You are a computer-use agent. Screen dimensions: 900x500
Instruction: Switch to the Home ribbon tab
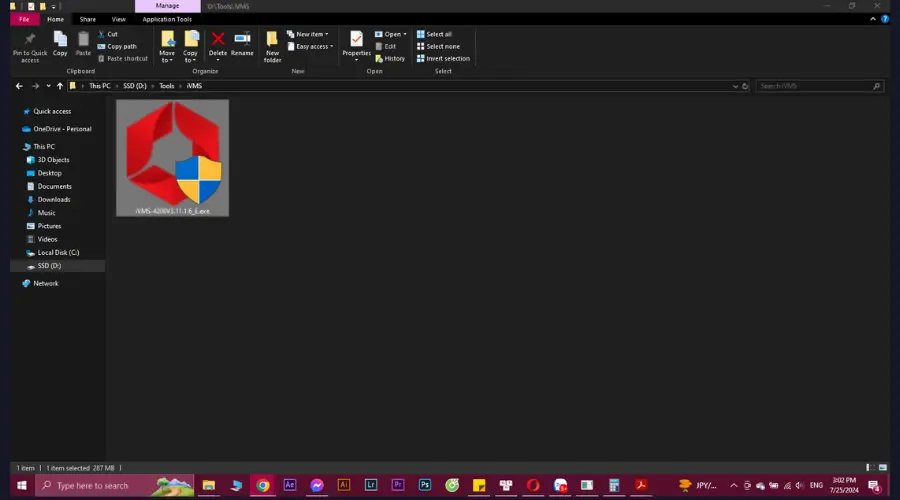[56, 19]
